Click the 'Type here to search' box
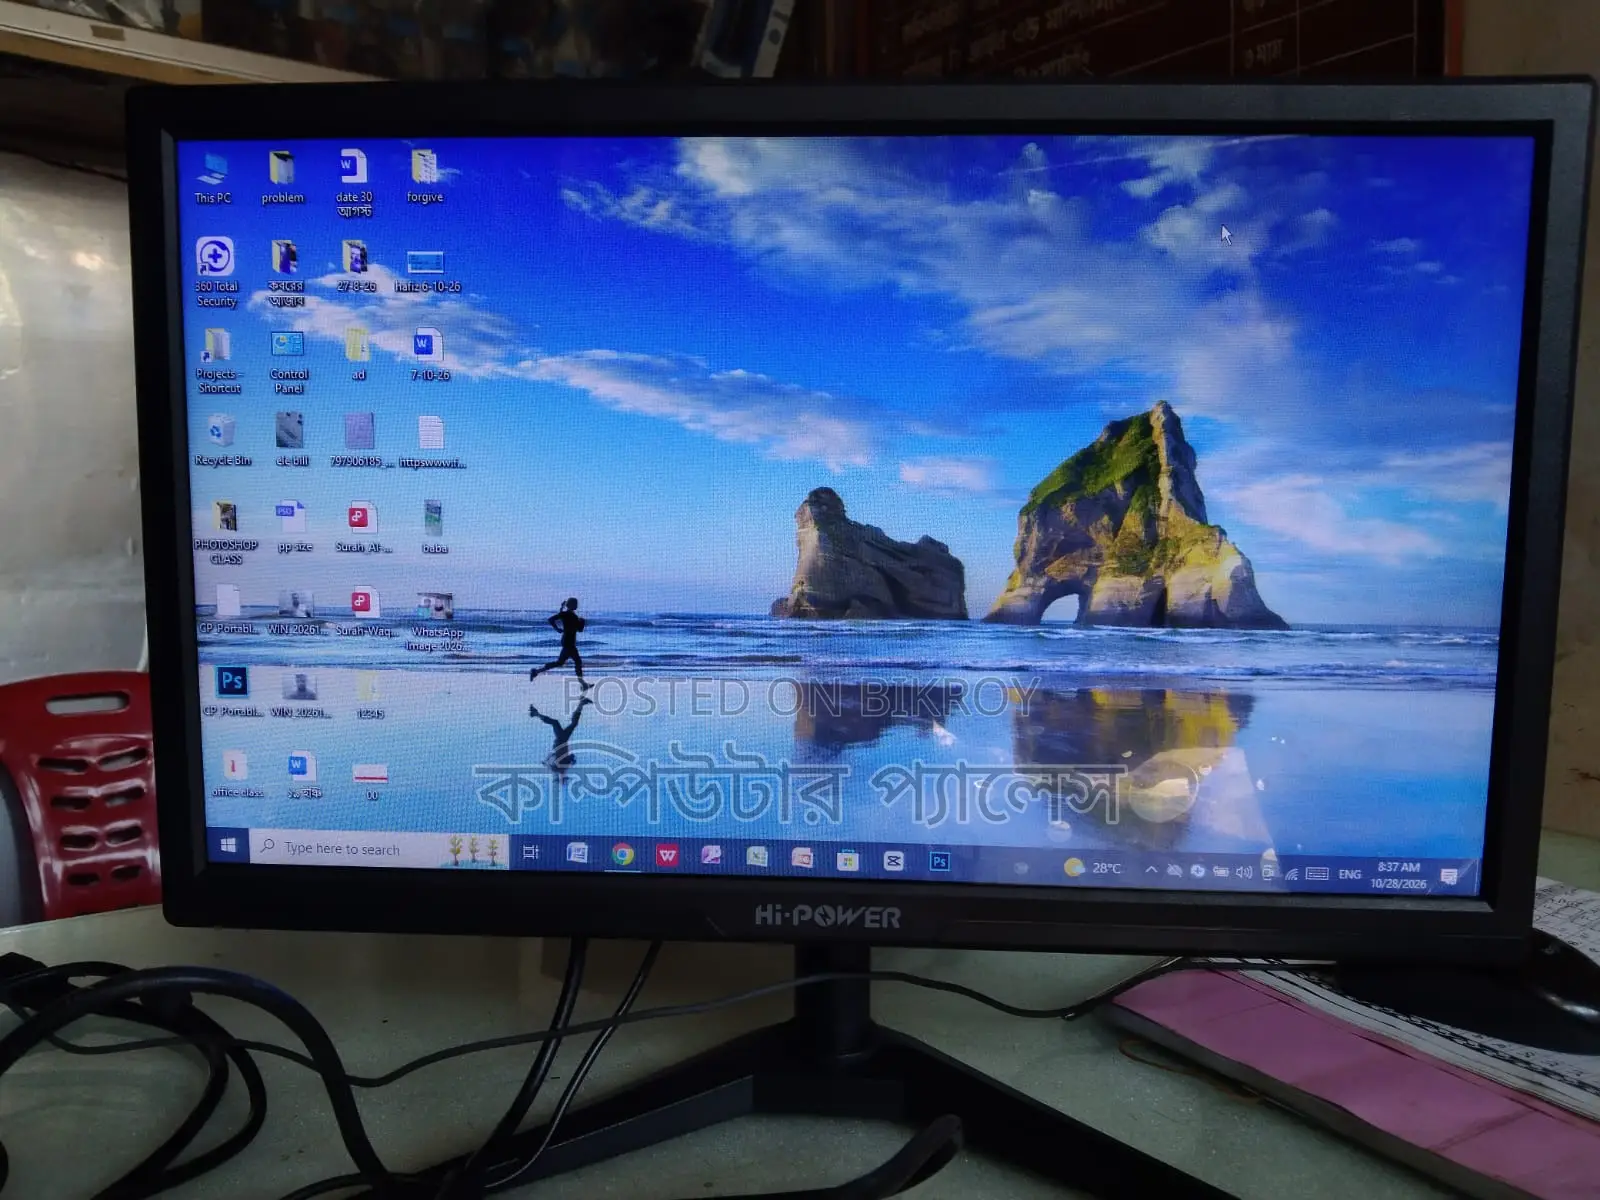The image size is (1600, 1200). (380, 849)
